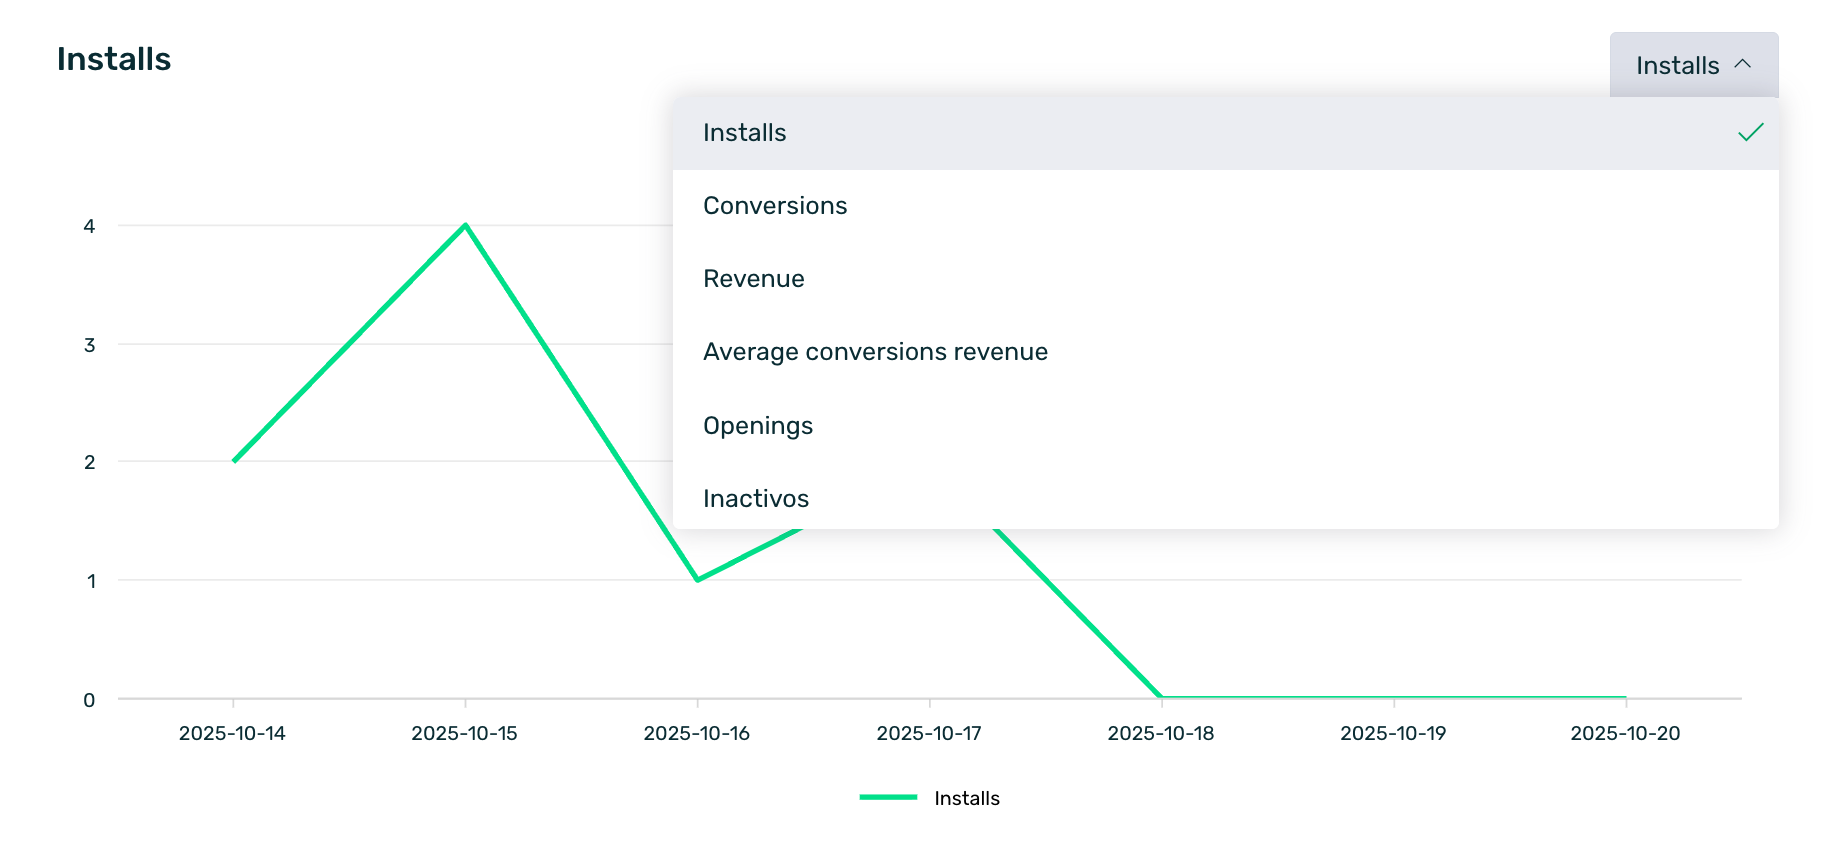
Task: Click the chevron-up arrow beside Installs
Action: (x=1743, y=64)
